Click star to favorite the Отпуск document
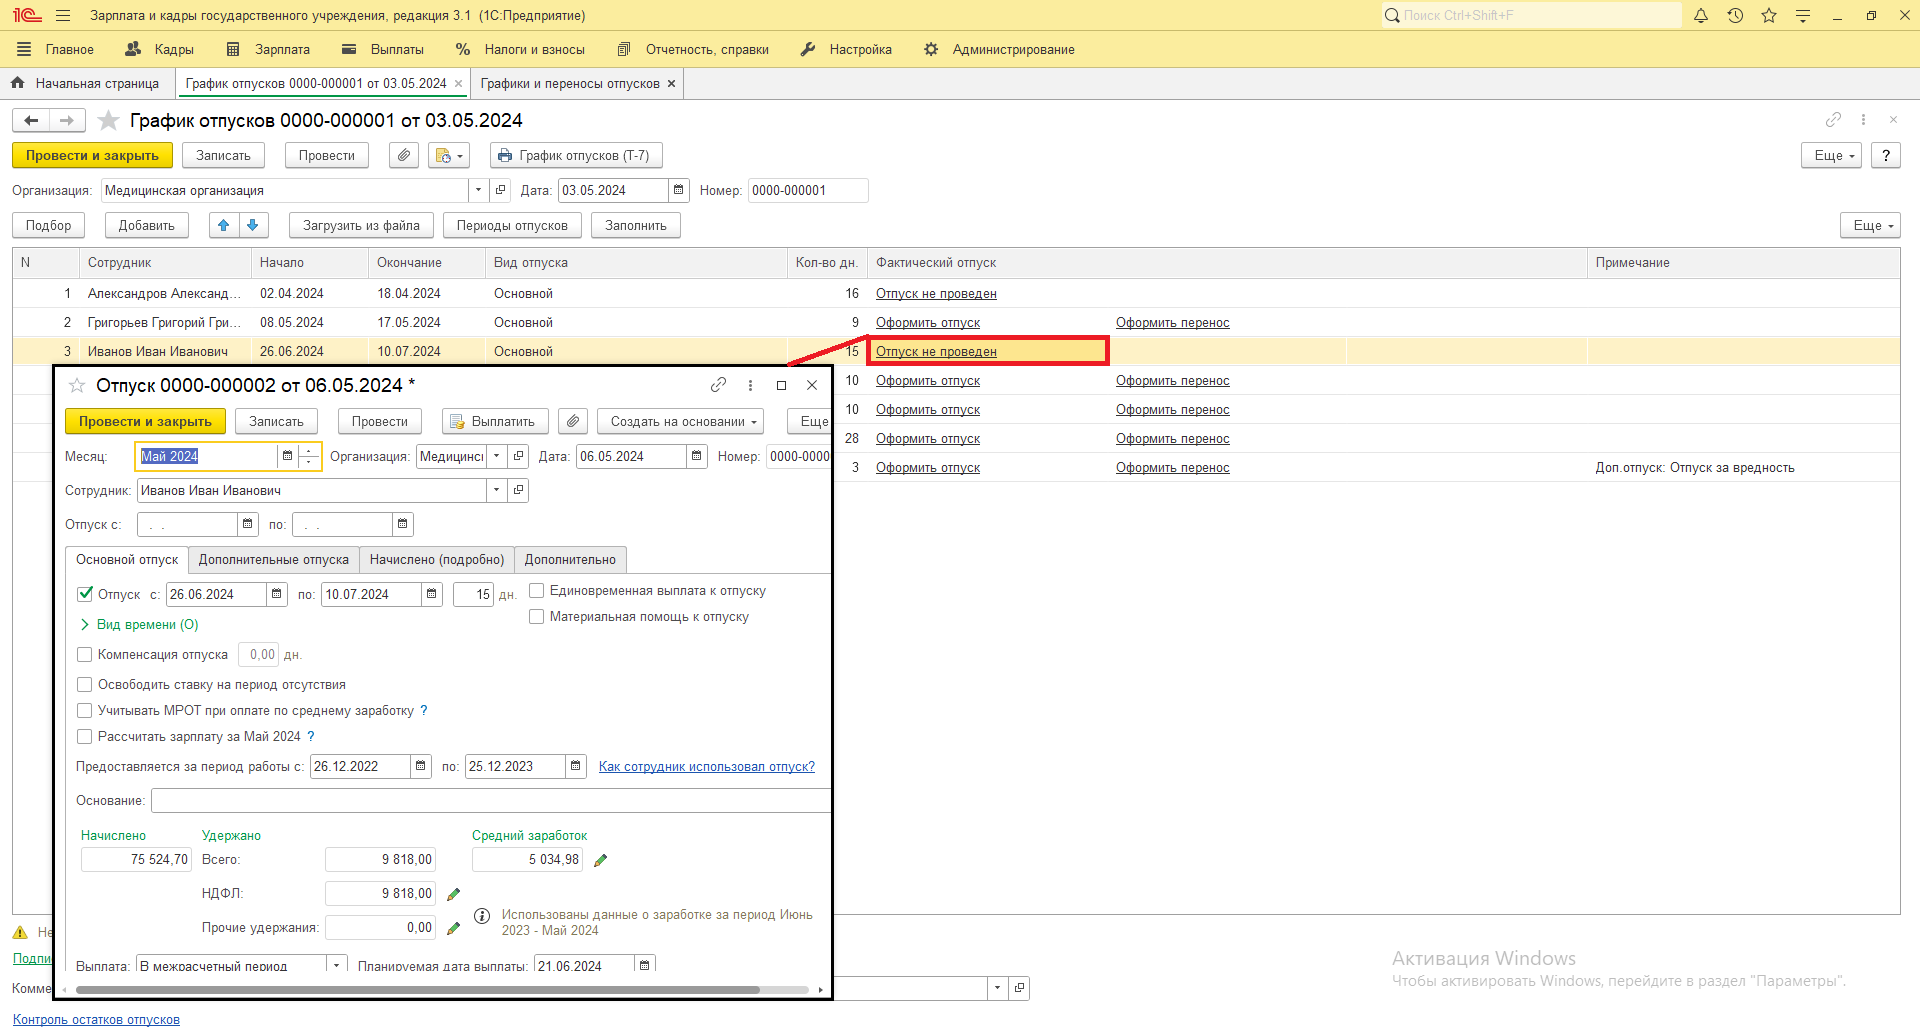Screen dimensions: 1920x1028 point(77,386)
